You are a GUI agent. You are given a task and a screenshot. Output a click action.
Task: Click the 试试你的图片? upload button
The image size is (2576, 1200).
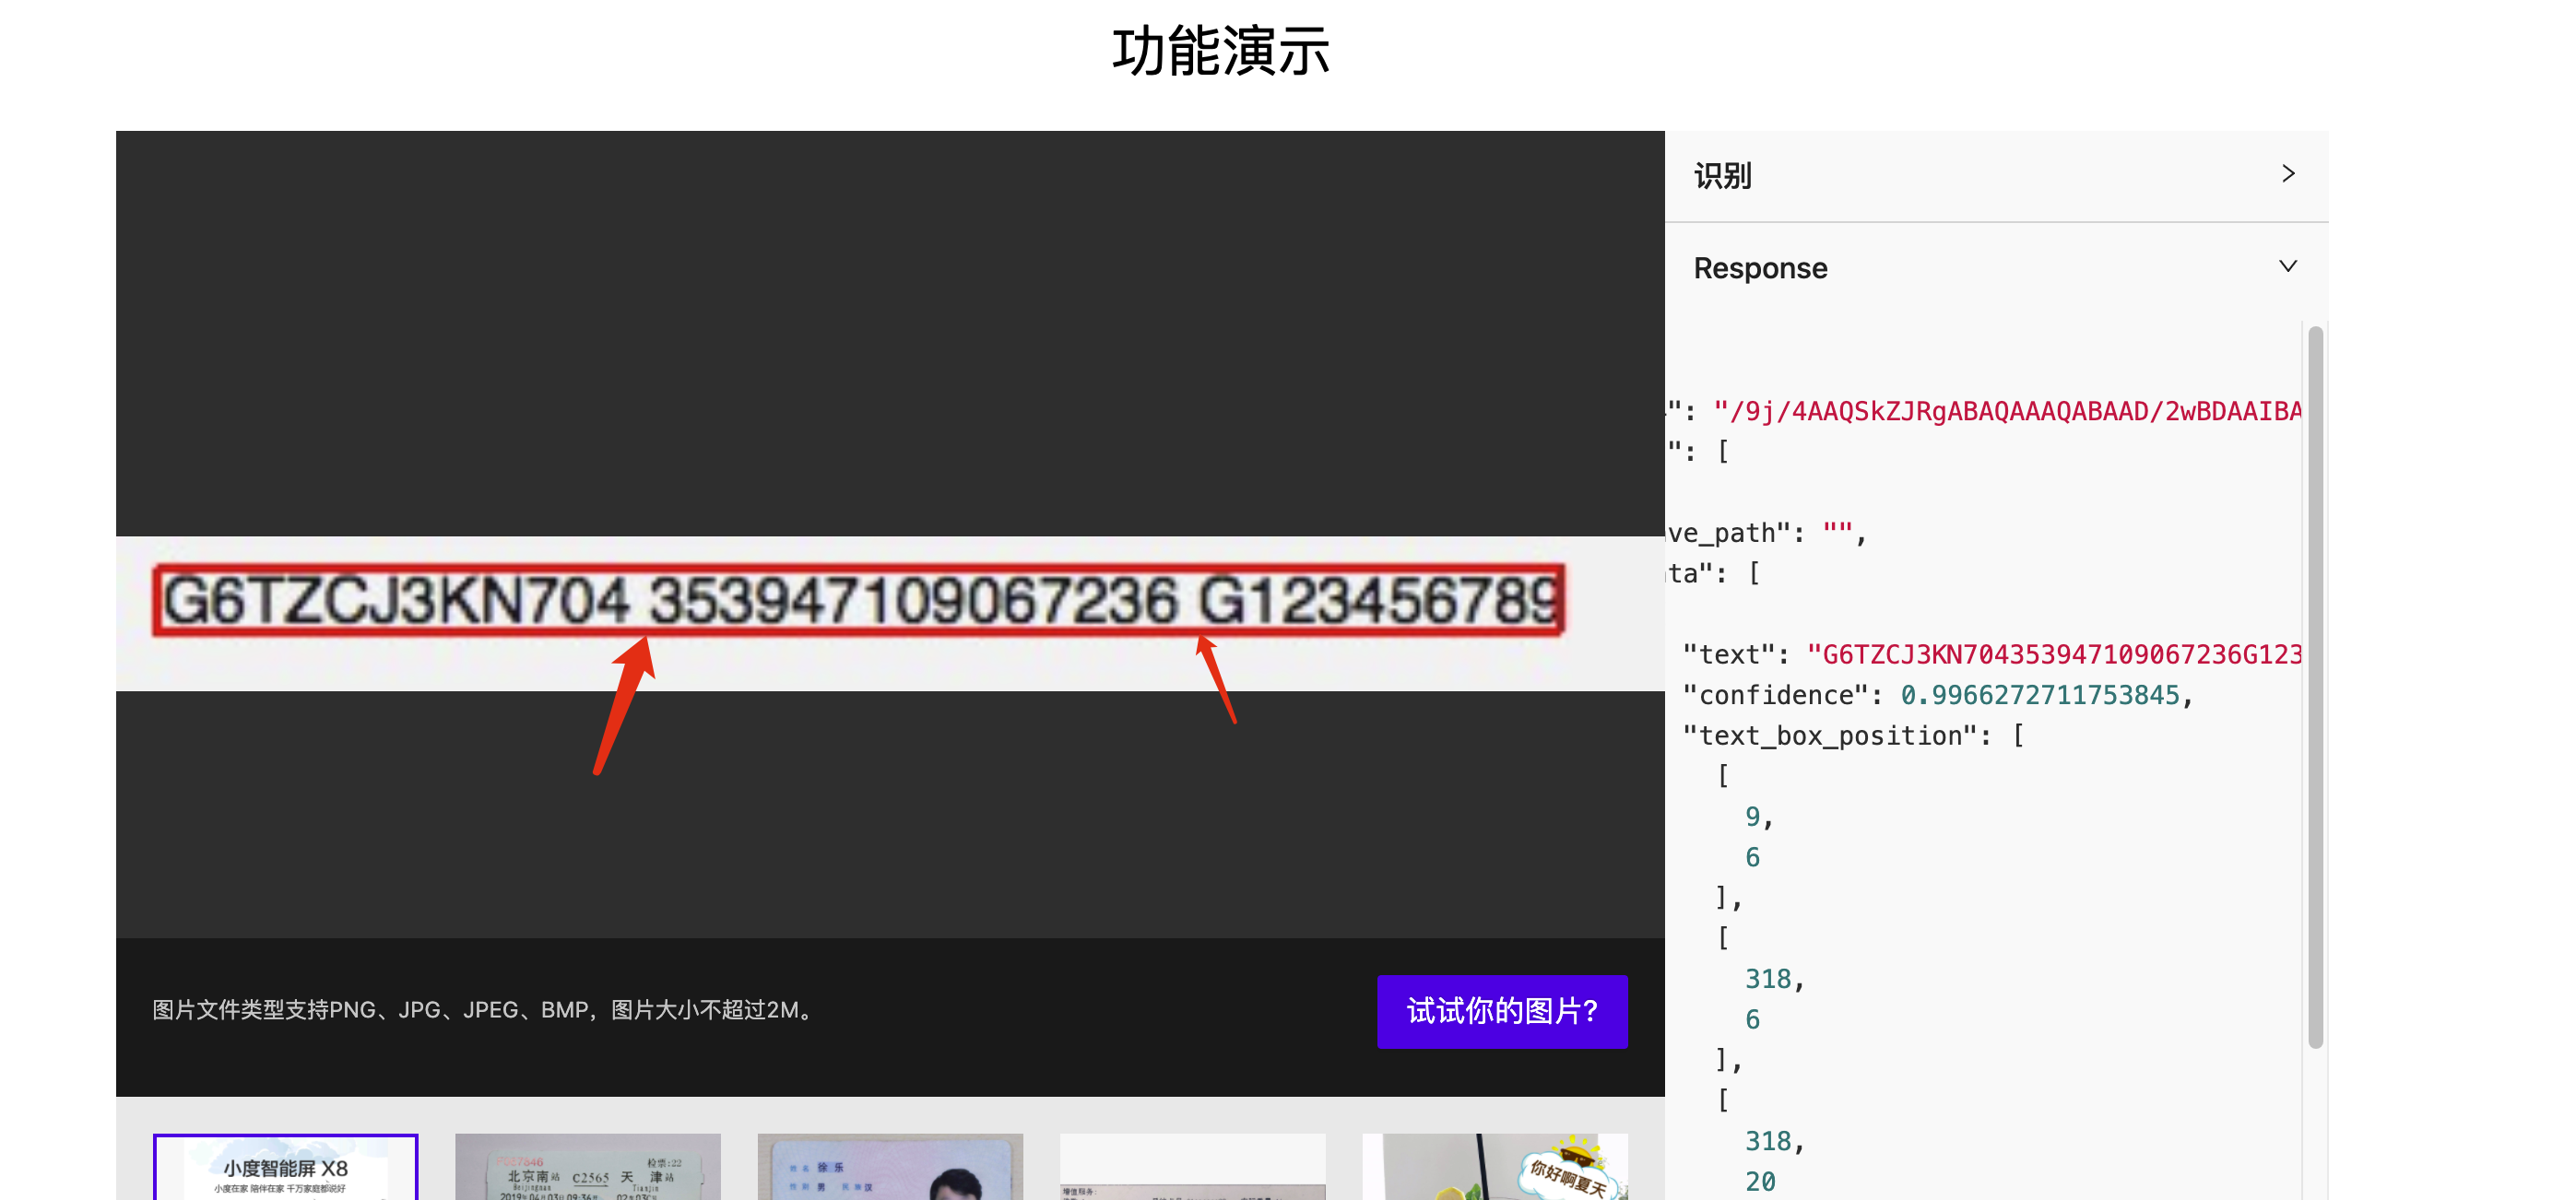[x=1502, y=1011]
